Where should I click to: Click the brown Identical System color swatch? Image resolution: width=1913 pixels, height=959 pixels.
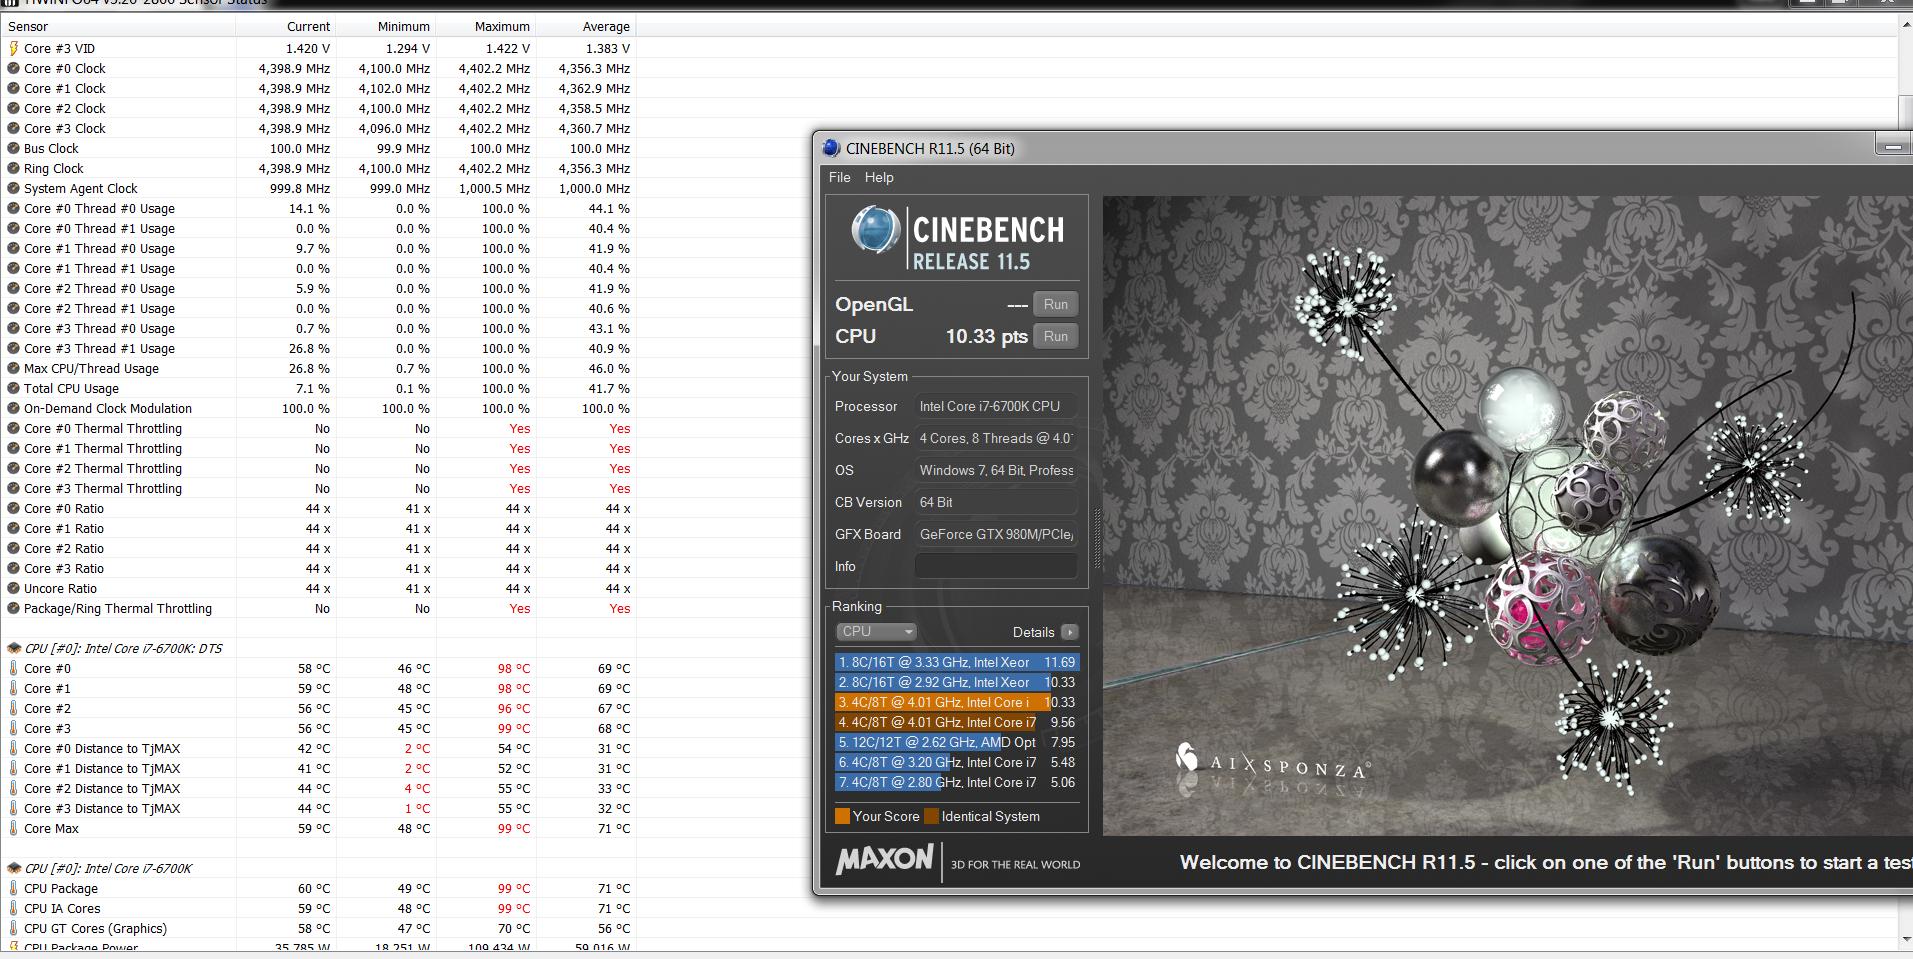(931, 816)
